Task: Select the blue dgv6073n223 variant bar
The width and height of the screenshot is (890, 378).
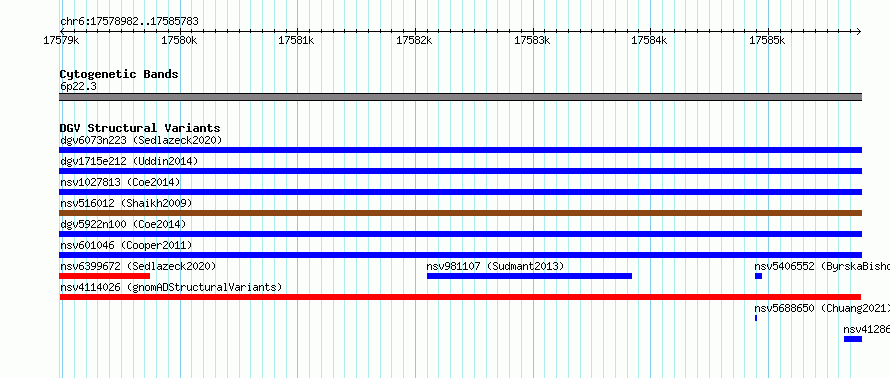Action: click(x=460, y=150)
